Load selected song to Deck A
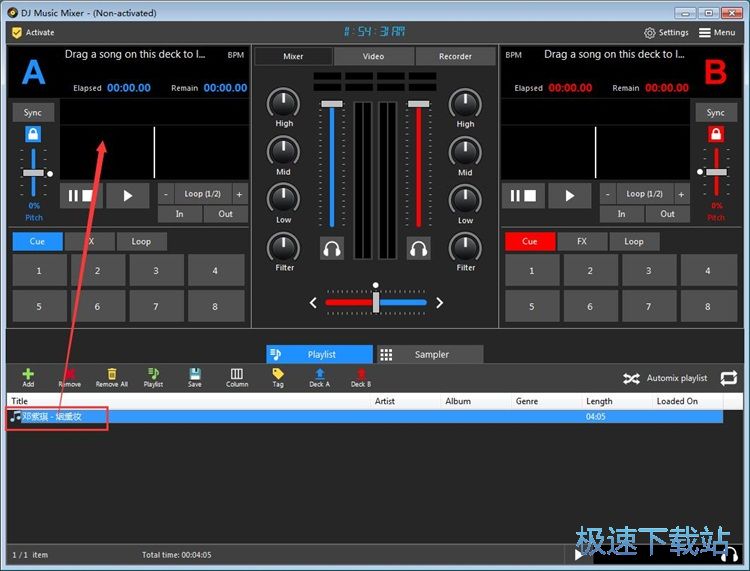Viewport: 750px width, 571px height. tap(320, 374)
